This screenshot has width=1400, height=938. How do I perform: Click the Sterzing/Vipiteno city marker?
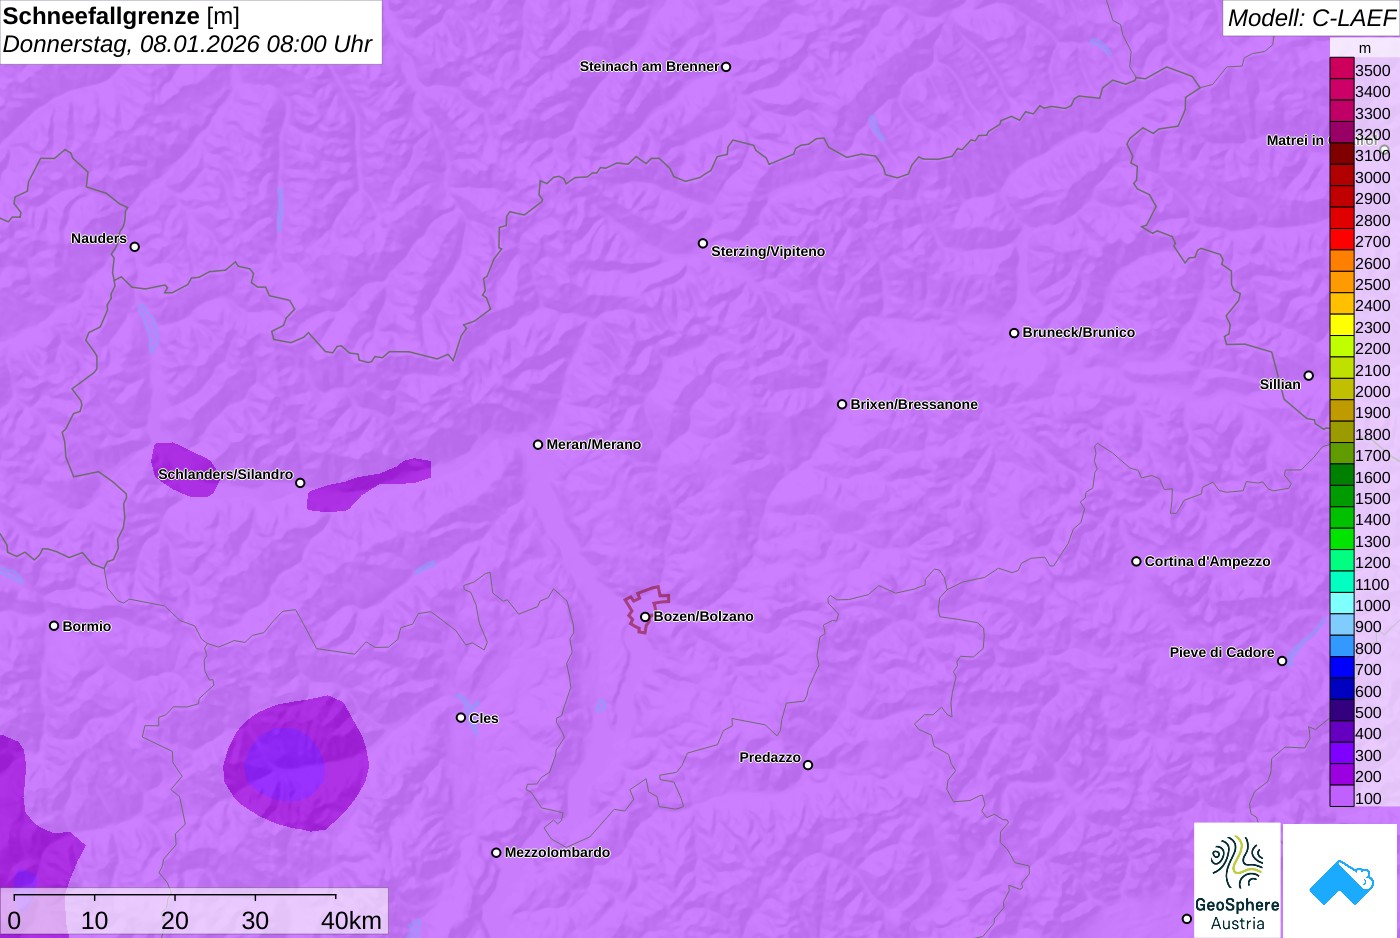click(703, 243)
